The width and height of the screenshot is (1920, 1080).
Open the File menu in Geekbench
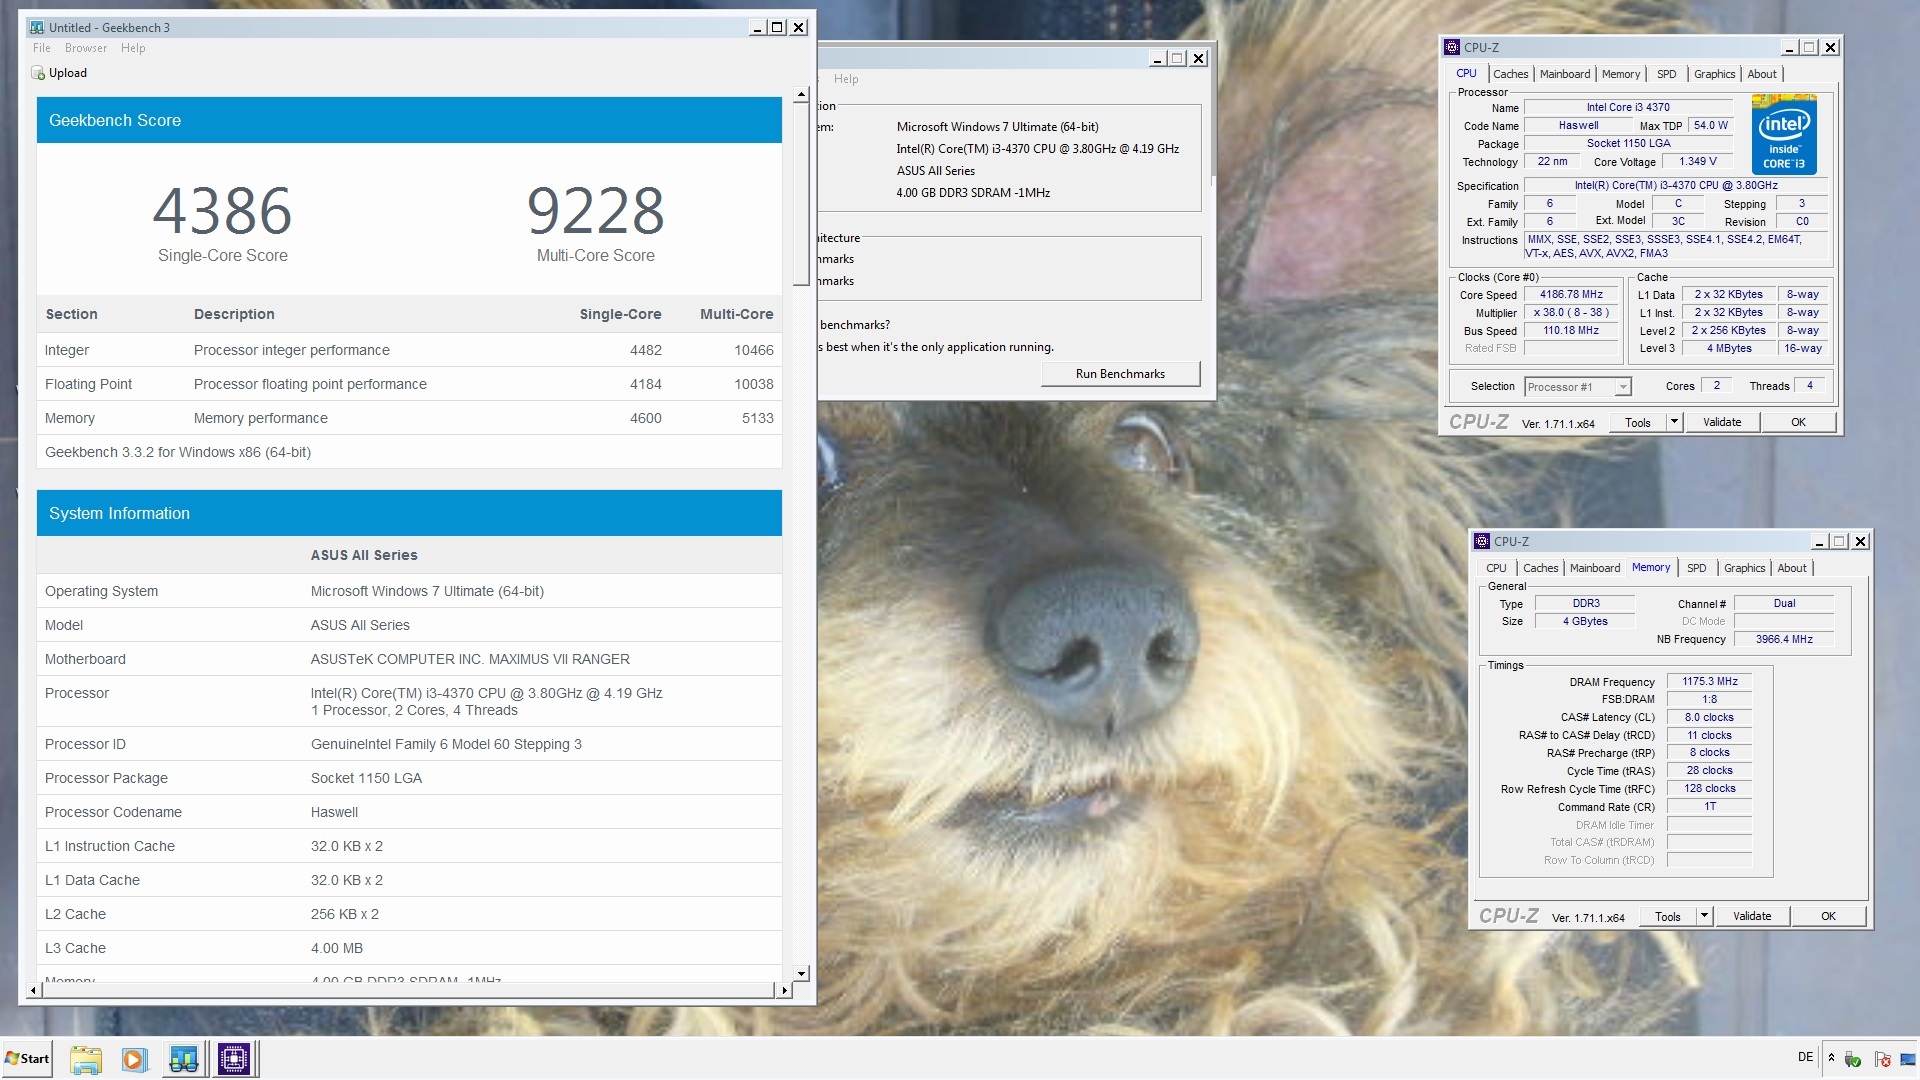point(42,48)
